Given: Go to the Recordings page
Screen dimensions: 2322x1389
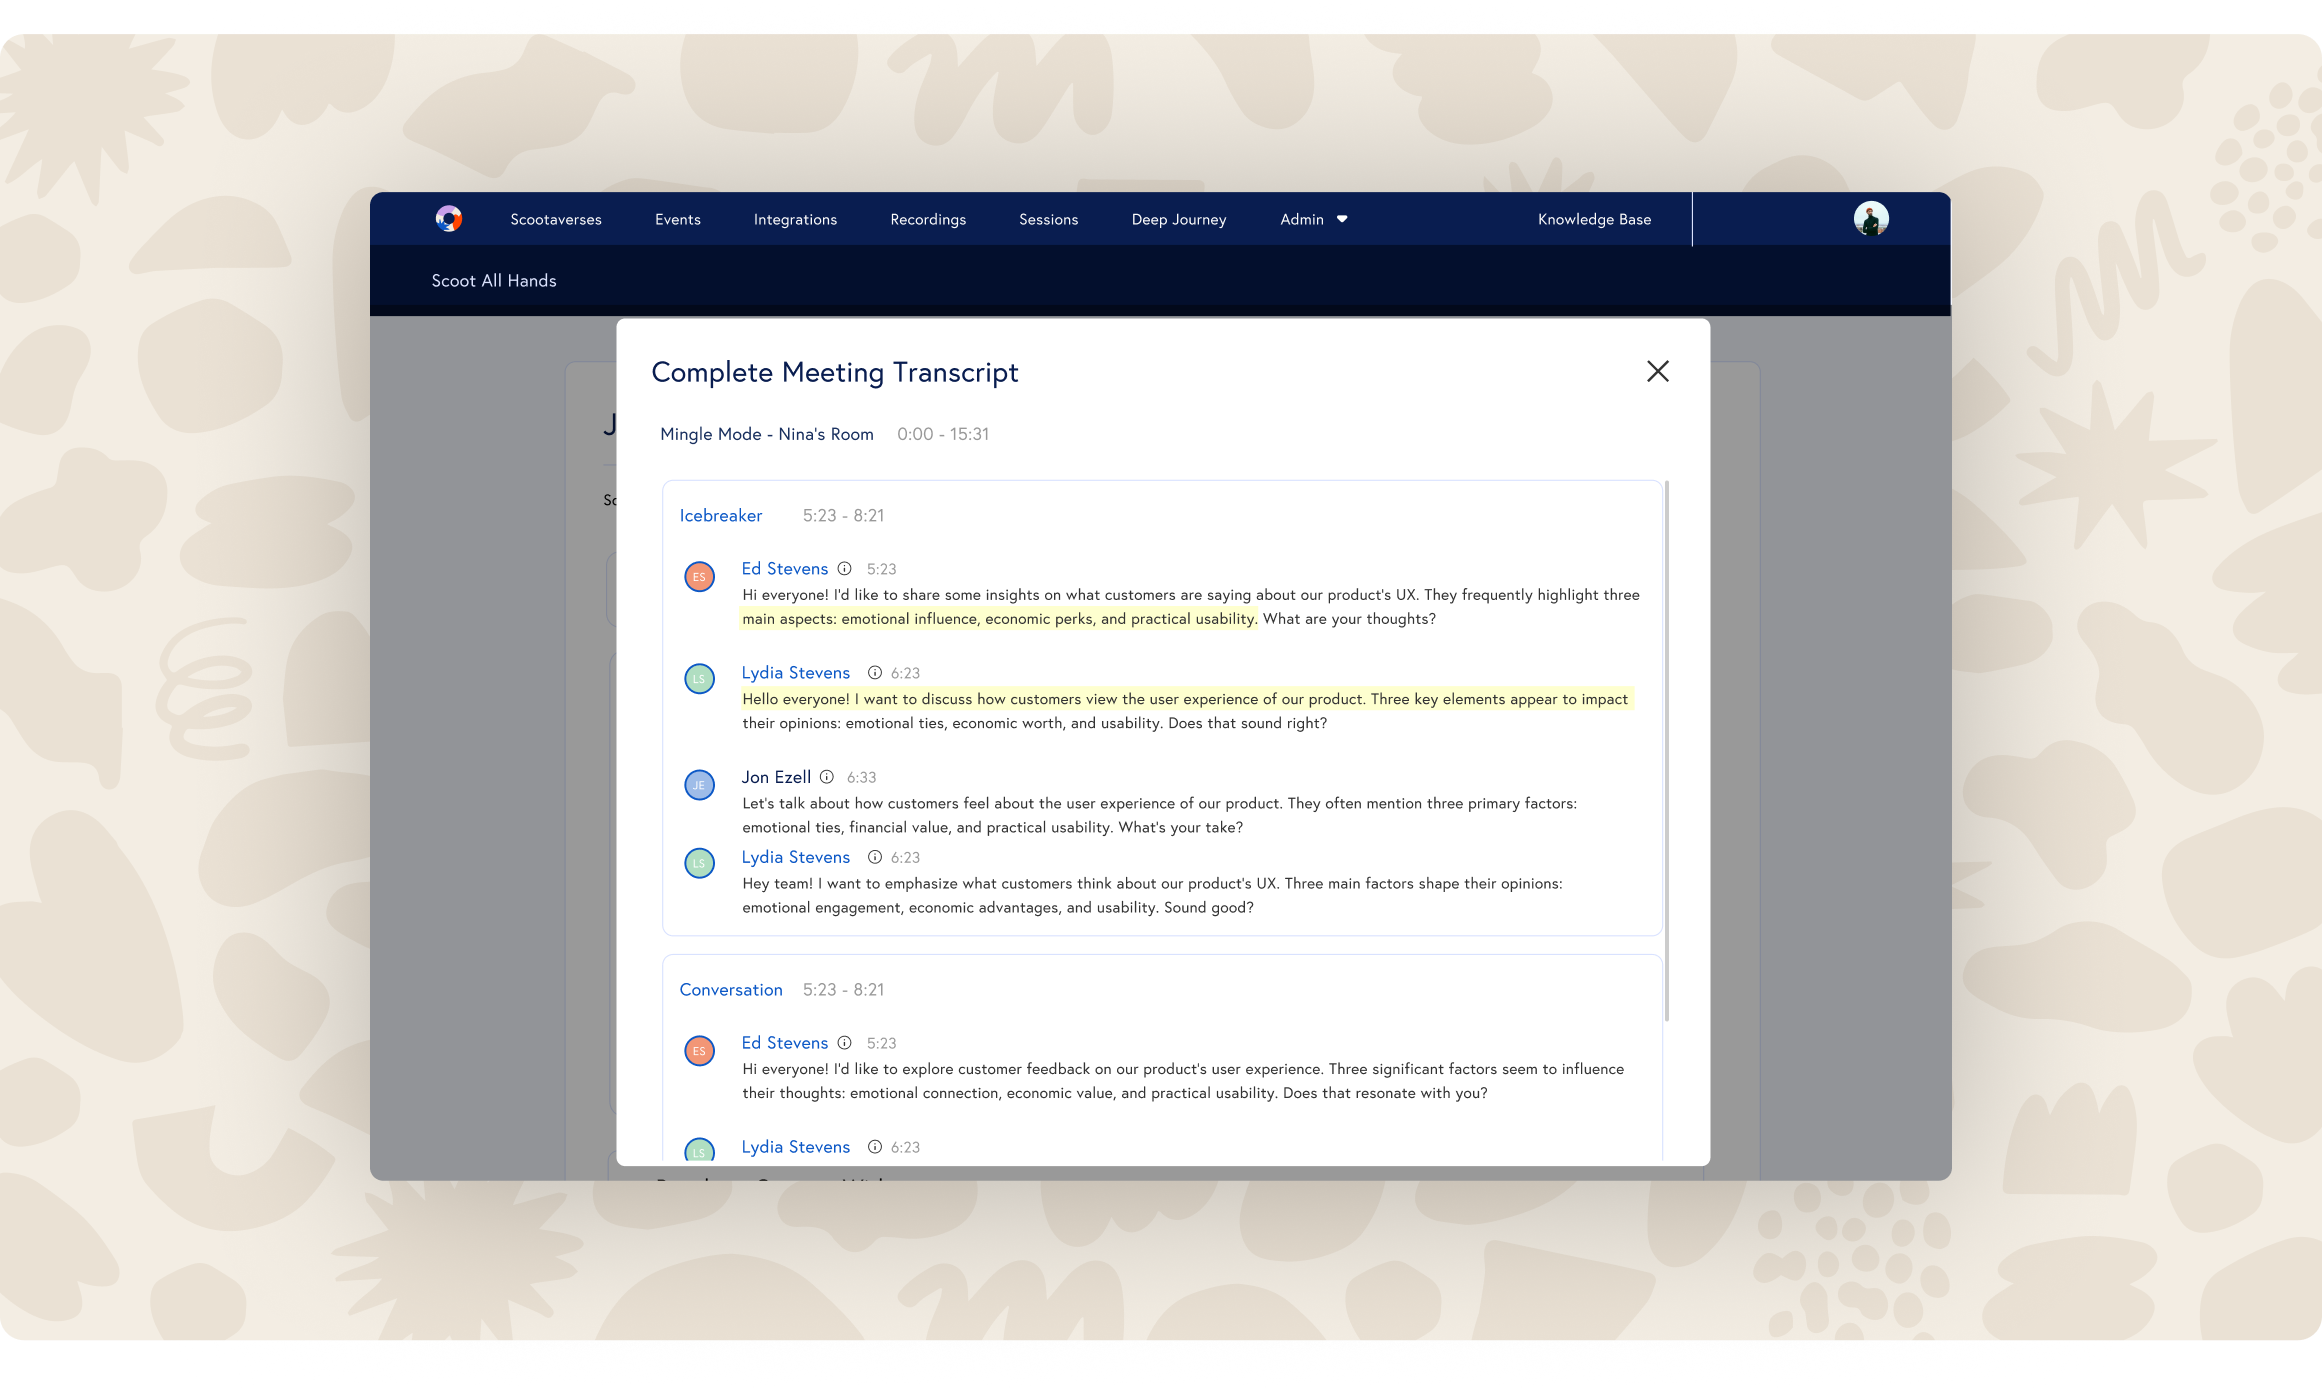Looking at the screenshot, I should point(928,219).
